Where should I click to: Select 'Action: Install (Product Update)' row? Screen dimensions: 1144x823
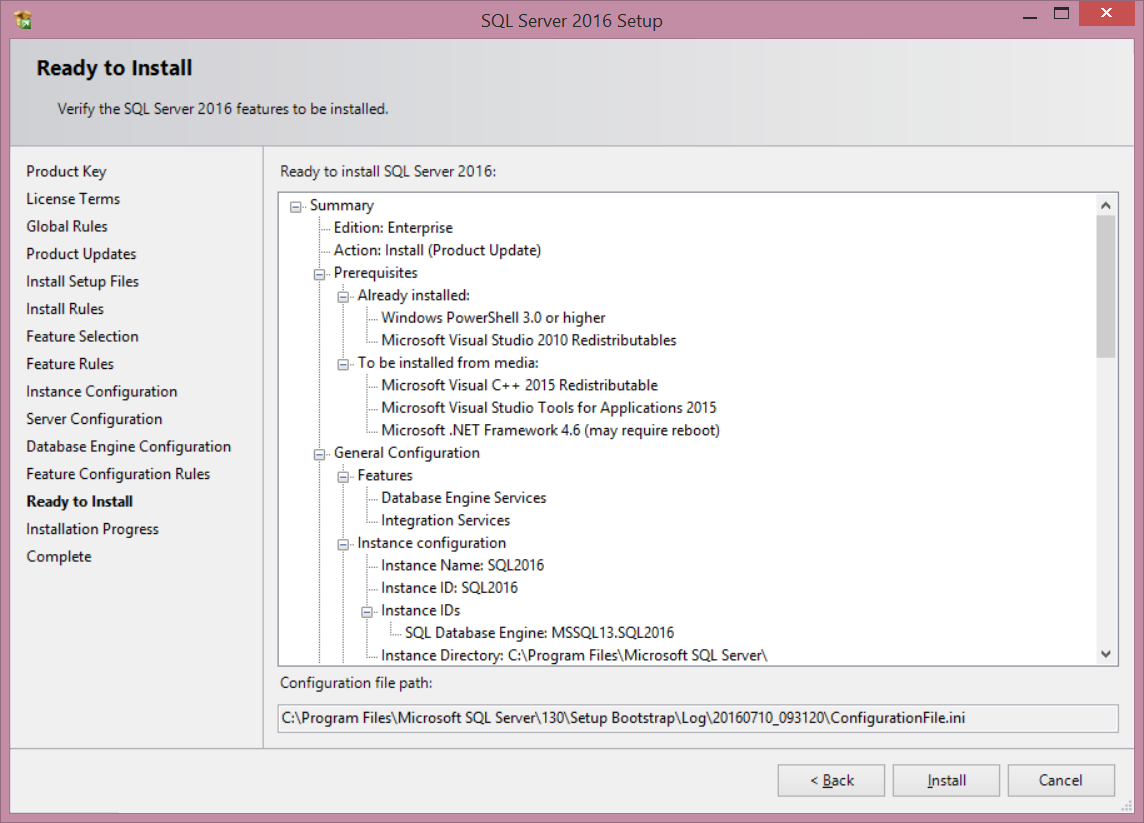[438, 251]
